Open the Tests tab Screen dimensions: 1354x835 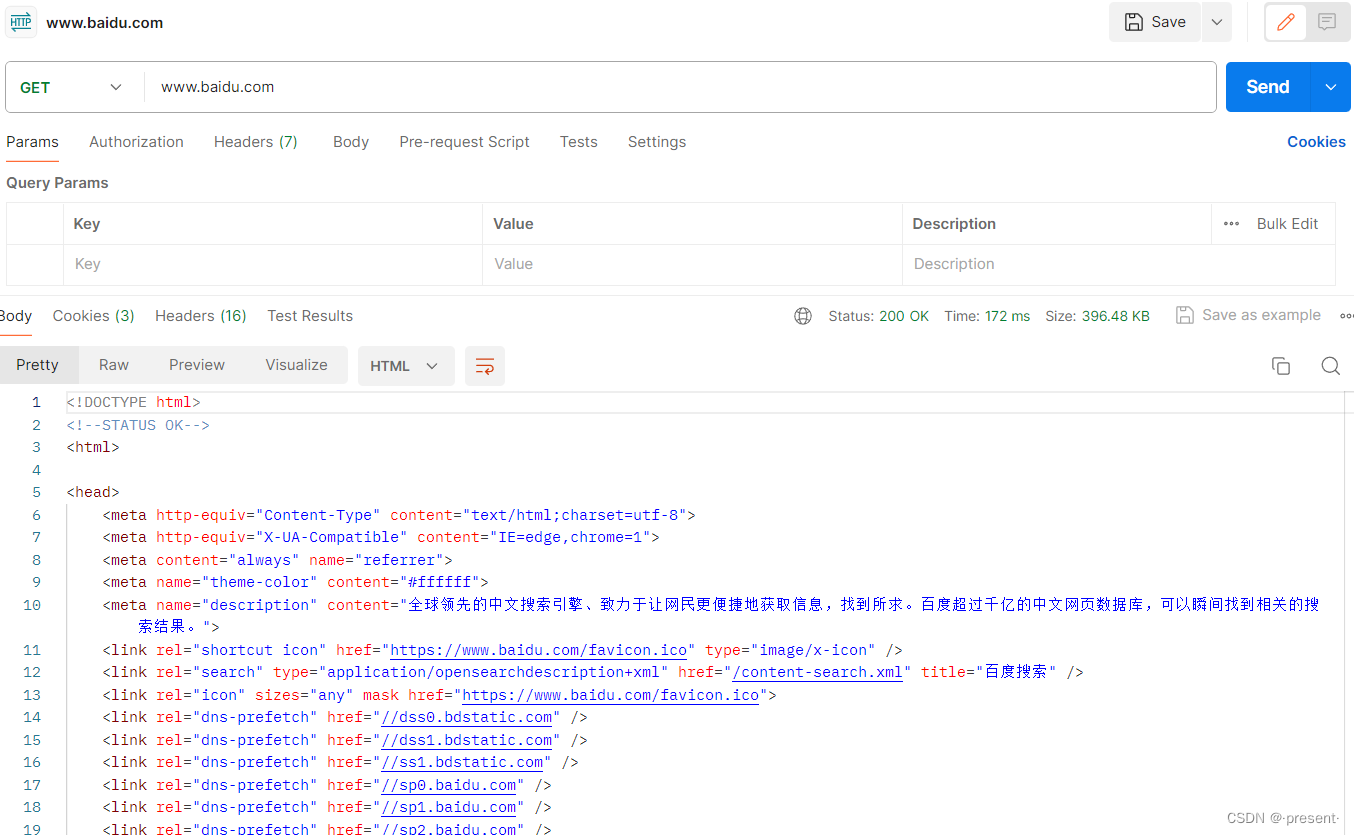[x=578, y=142]
